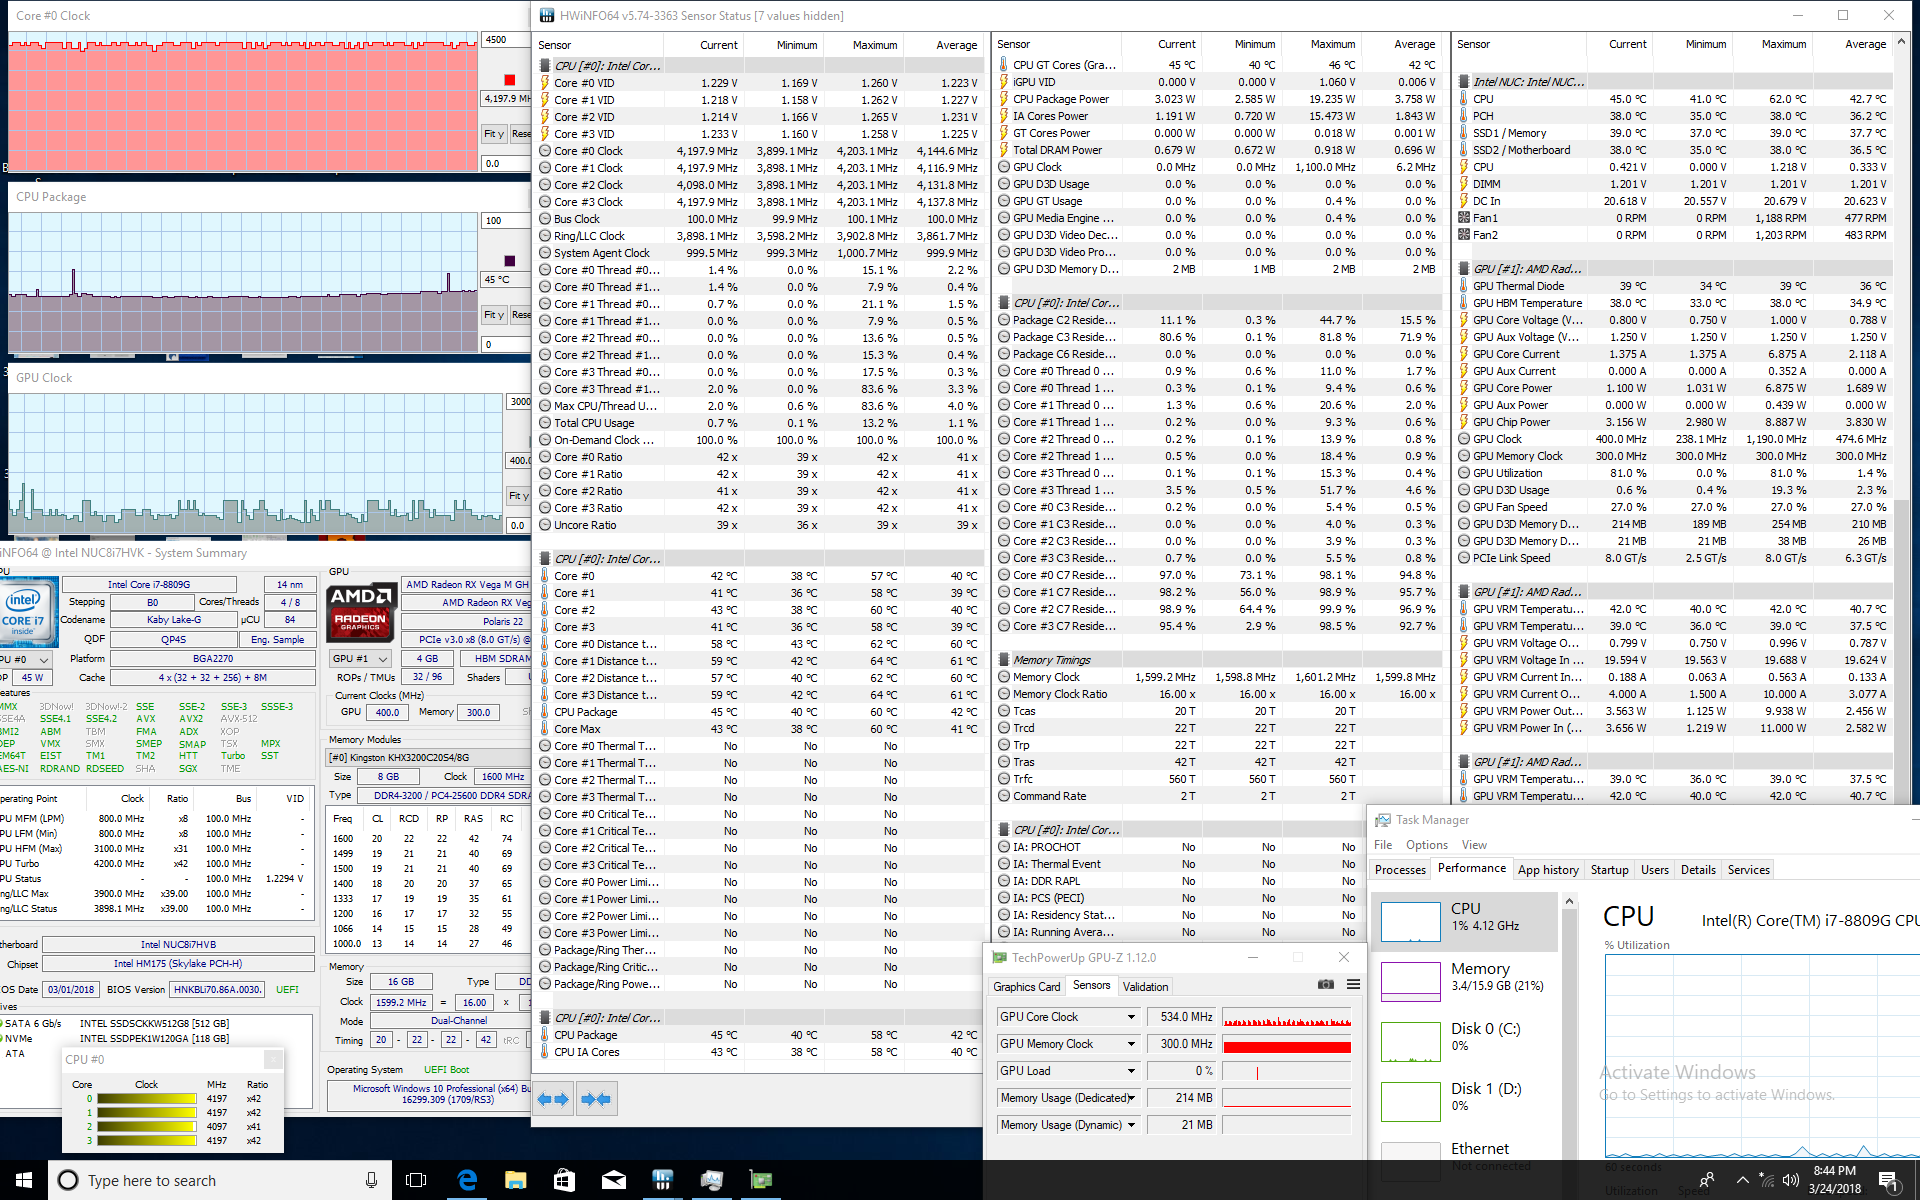Open the Action Center notifications icon
1920x1200 pixels.
[x=1890, y=1181]
